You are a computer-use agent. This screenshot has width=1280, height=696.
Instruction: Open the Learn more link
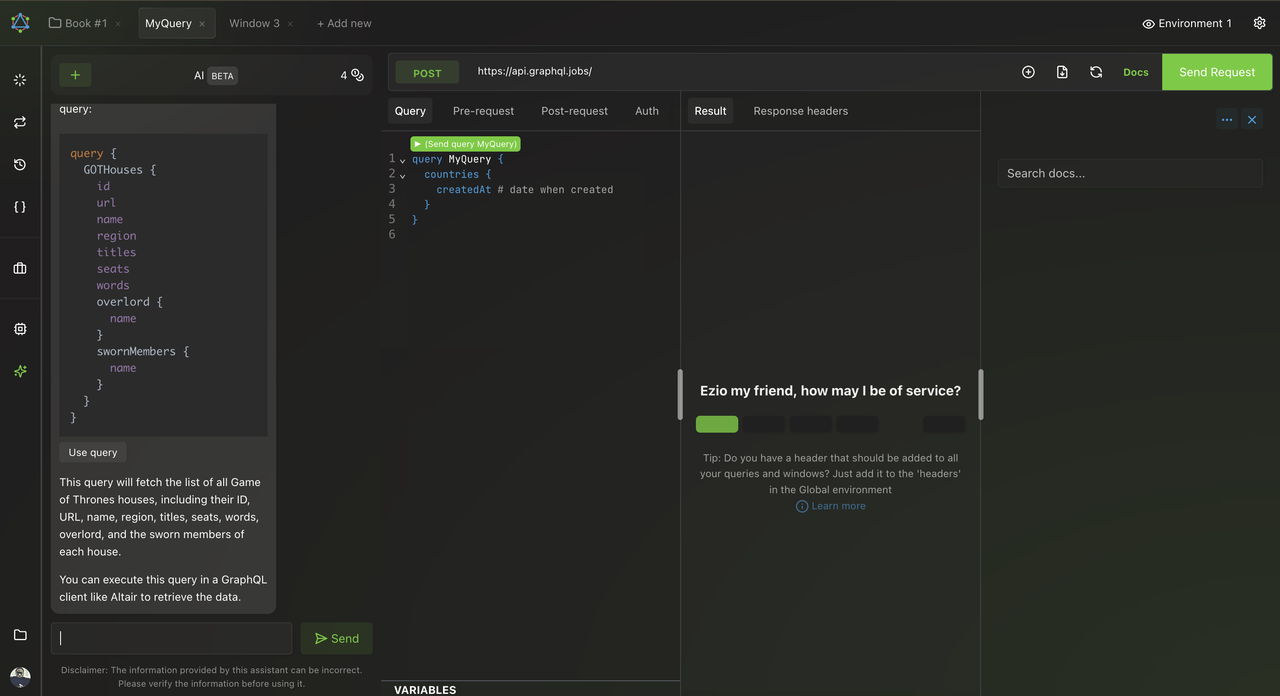pos(831,505)
